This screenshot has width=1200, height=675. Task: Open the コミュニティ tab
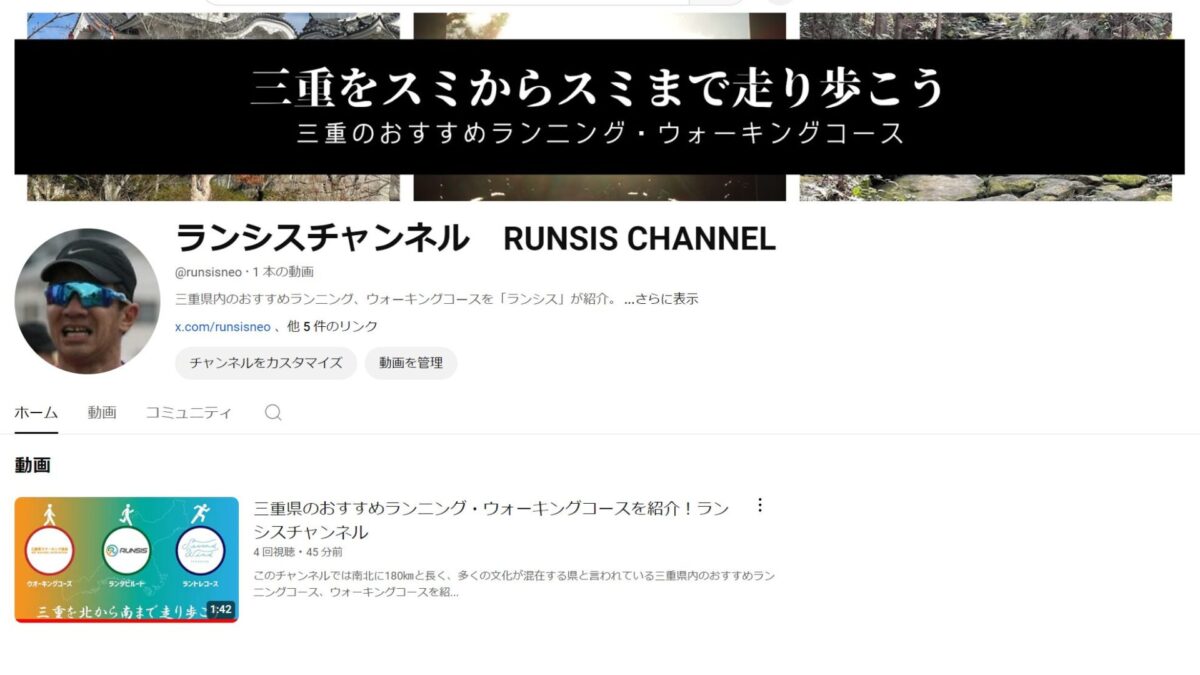(x=188, y=411)
